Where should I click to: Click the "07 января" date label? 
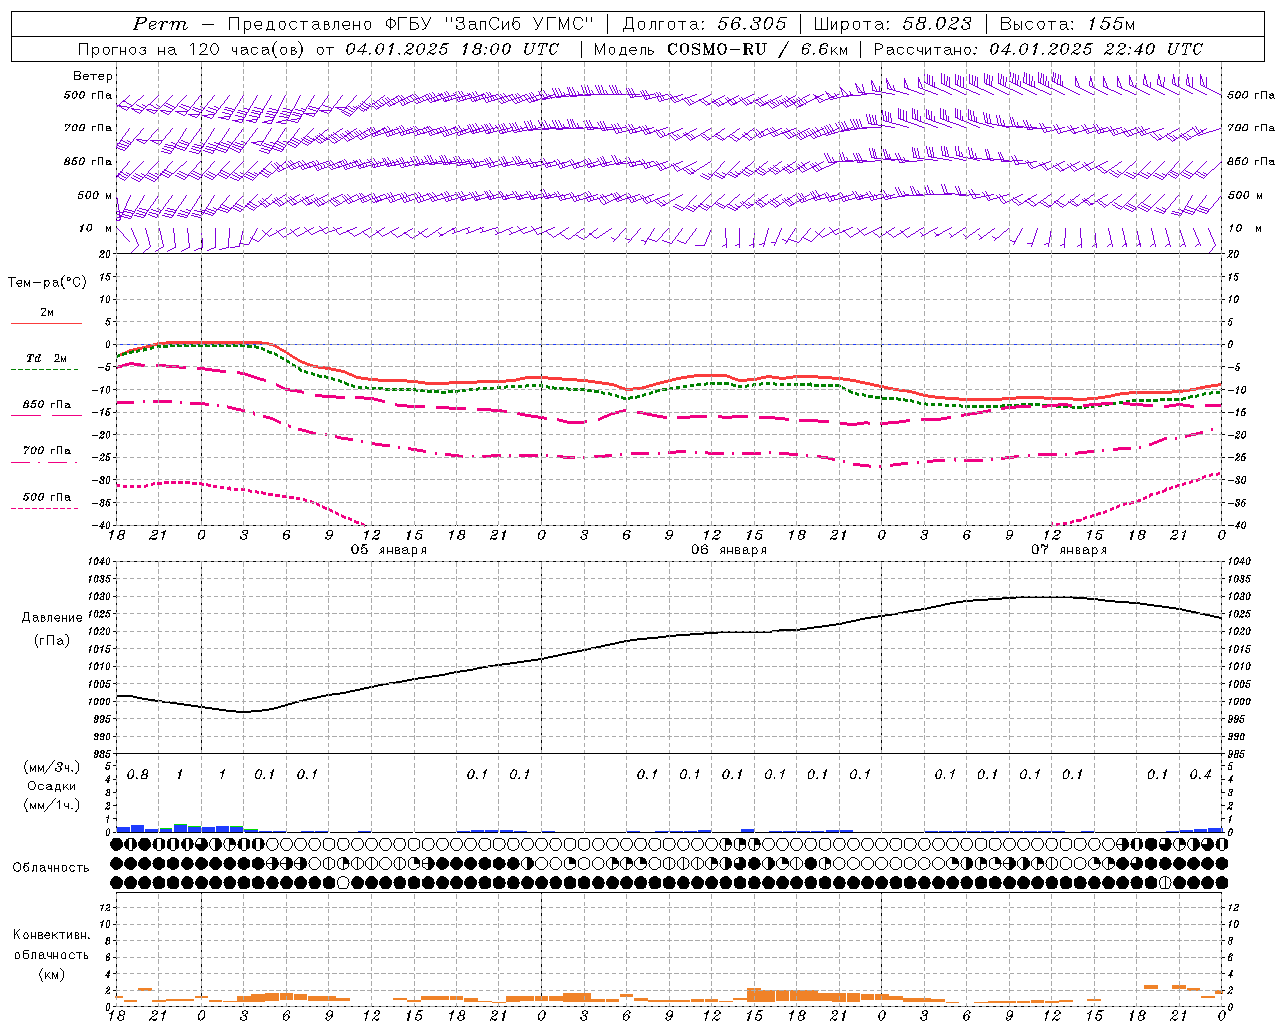pos(1069,550)
